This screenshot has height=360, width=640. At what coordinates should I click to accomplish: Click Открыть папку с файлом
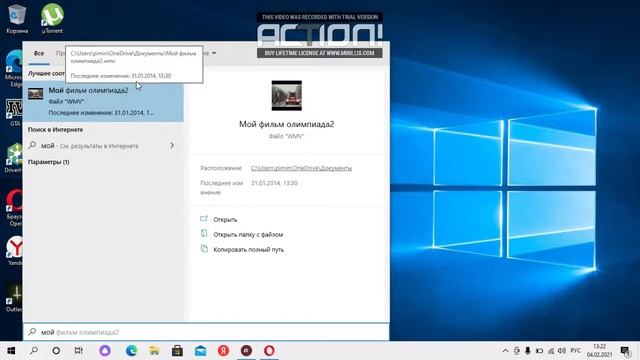248,235
